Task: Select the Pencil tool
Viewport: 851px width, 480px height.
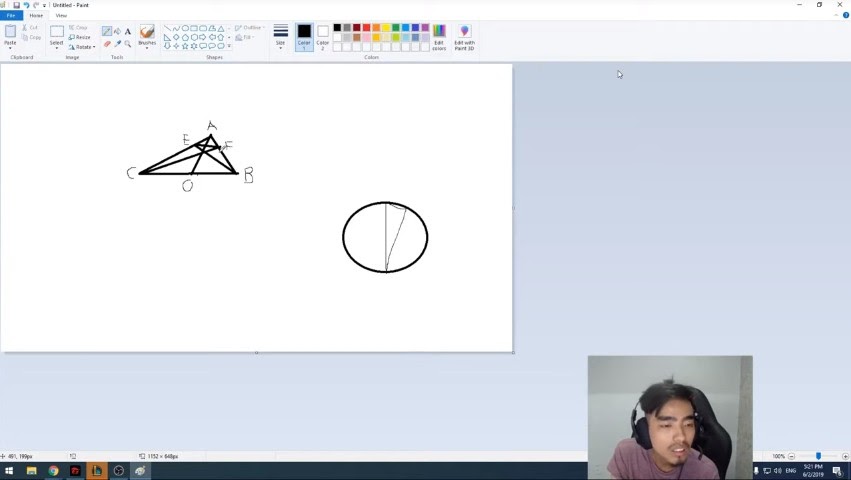Action: 107,31
